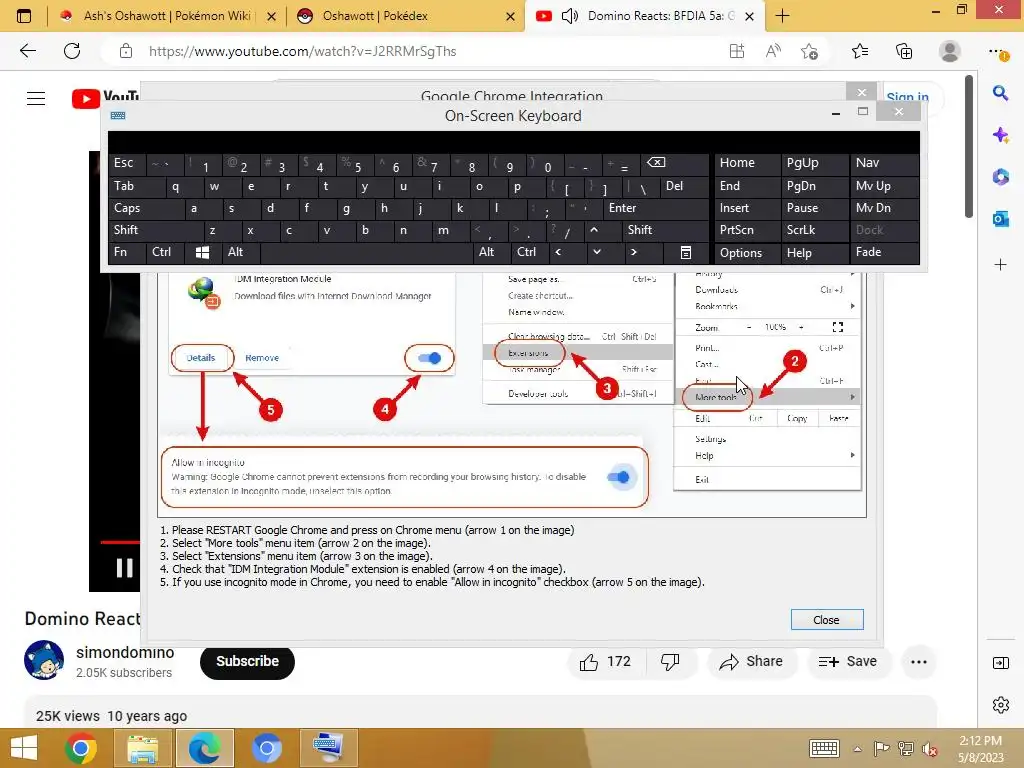Toggle the read aloud icon
The image size is (1024, 768).
[773, 51]
